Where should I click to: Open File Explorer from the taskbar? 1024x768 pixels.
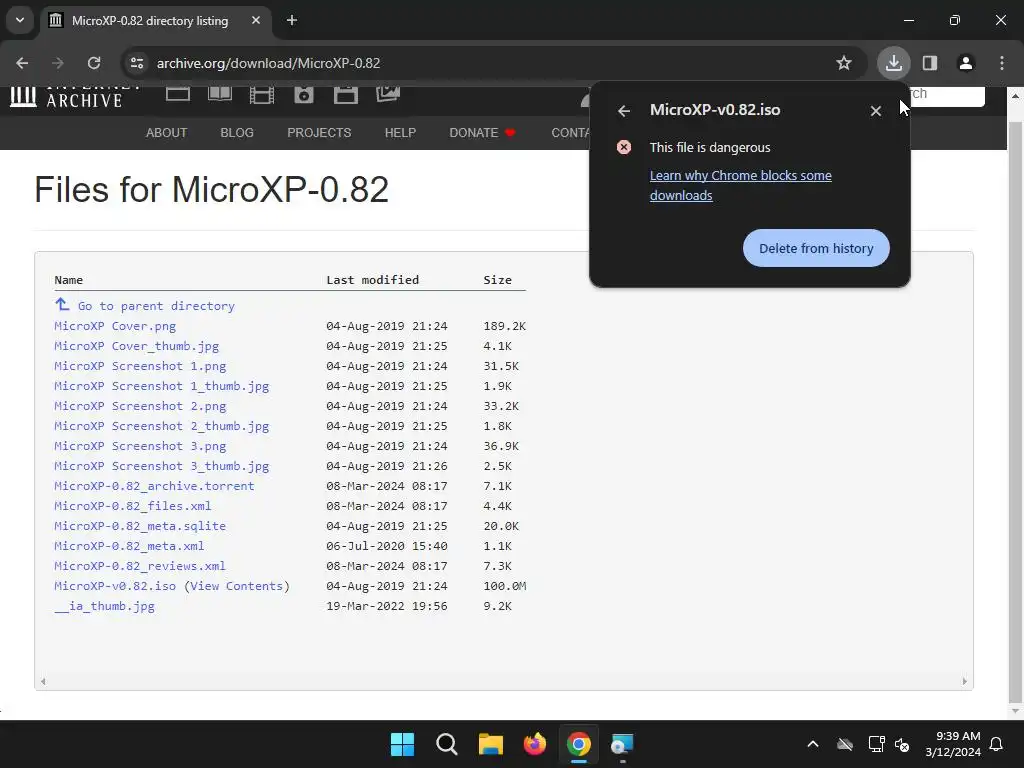point(490,744)
